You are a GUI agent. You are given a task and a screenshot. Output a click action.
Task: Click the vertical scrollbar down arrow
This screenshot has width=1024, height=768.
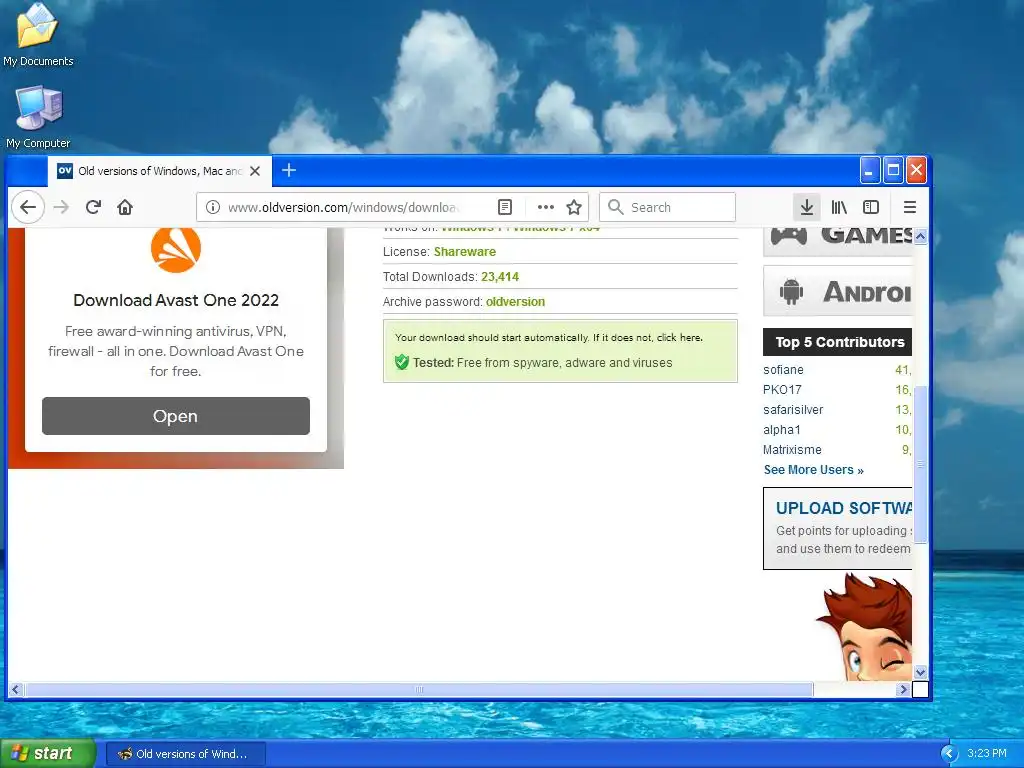920,672
